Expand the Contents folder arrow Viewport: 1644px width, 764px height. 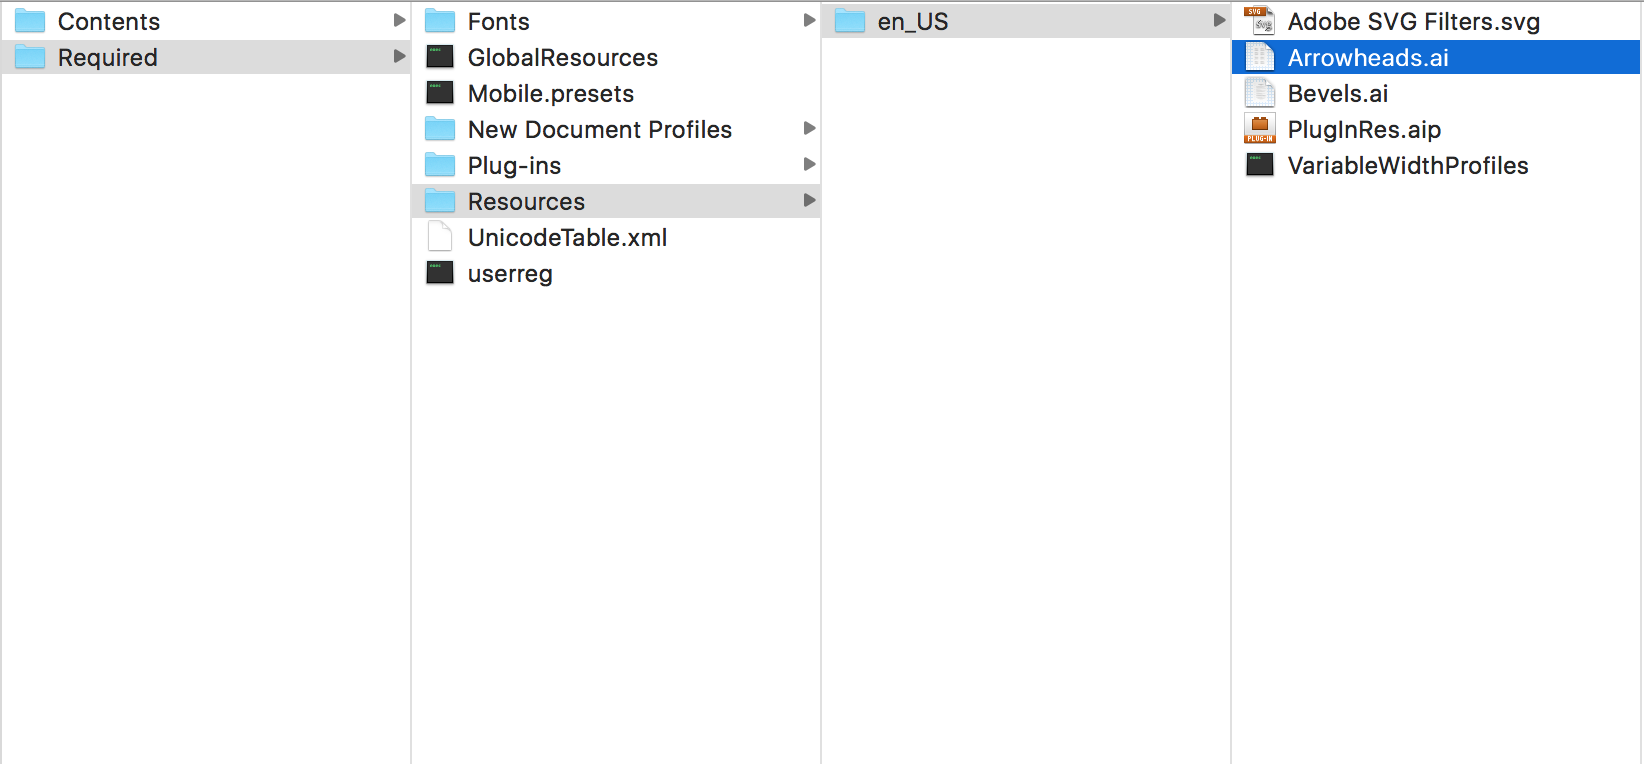coord(399,20)
